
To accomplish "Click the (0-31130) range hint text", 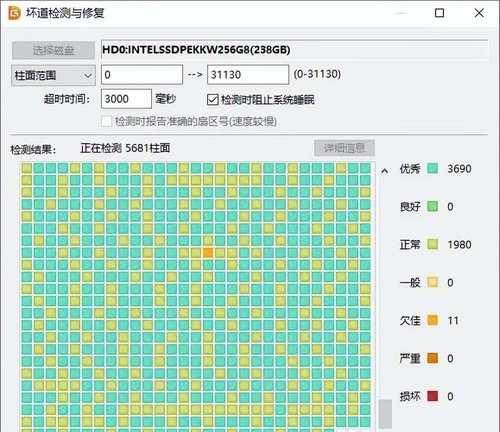I will pos(317,74).
